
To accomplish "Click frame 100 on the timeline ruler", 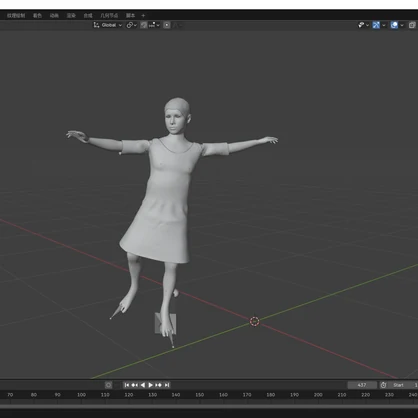I will [81, 395].
